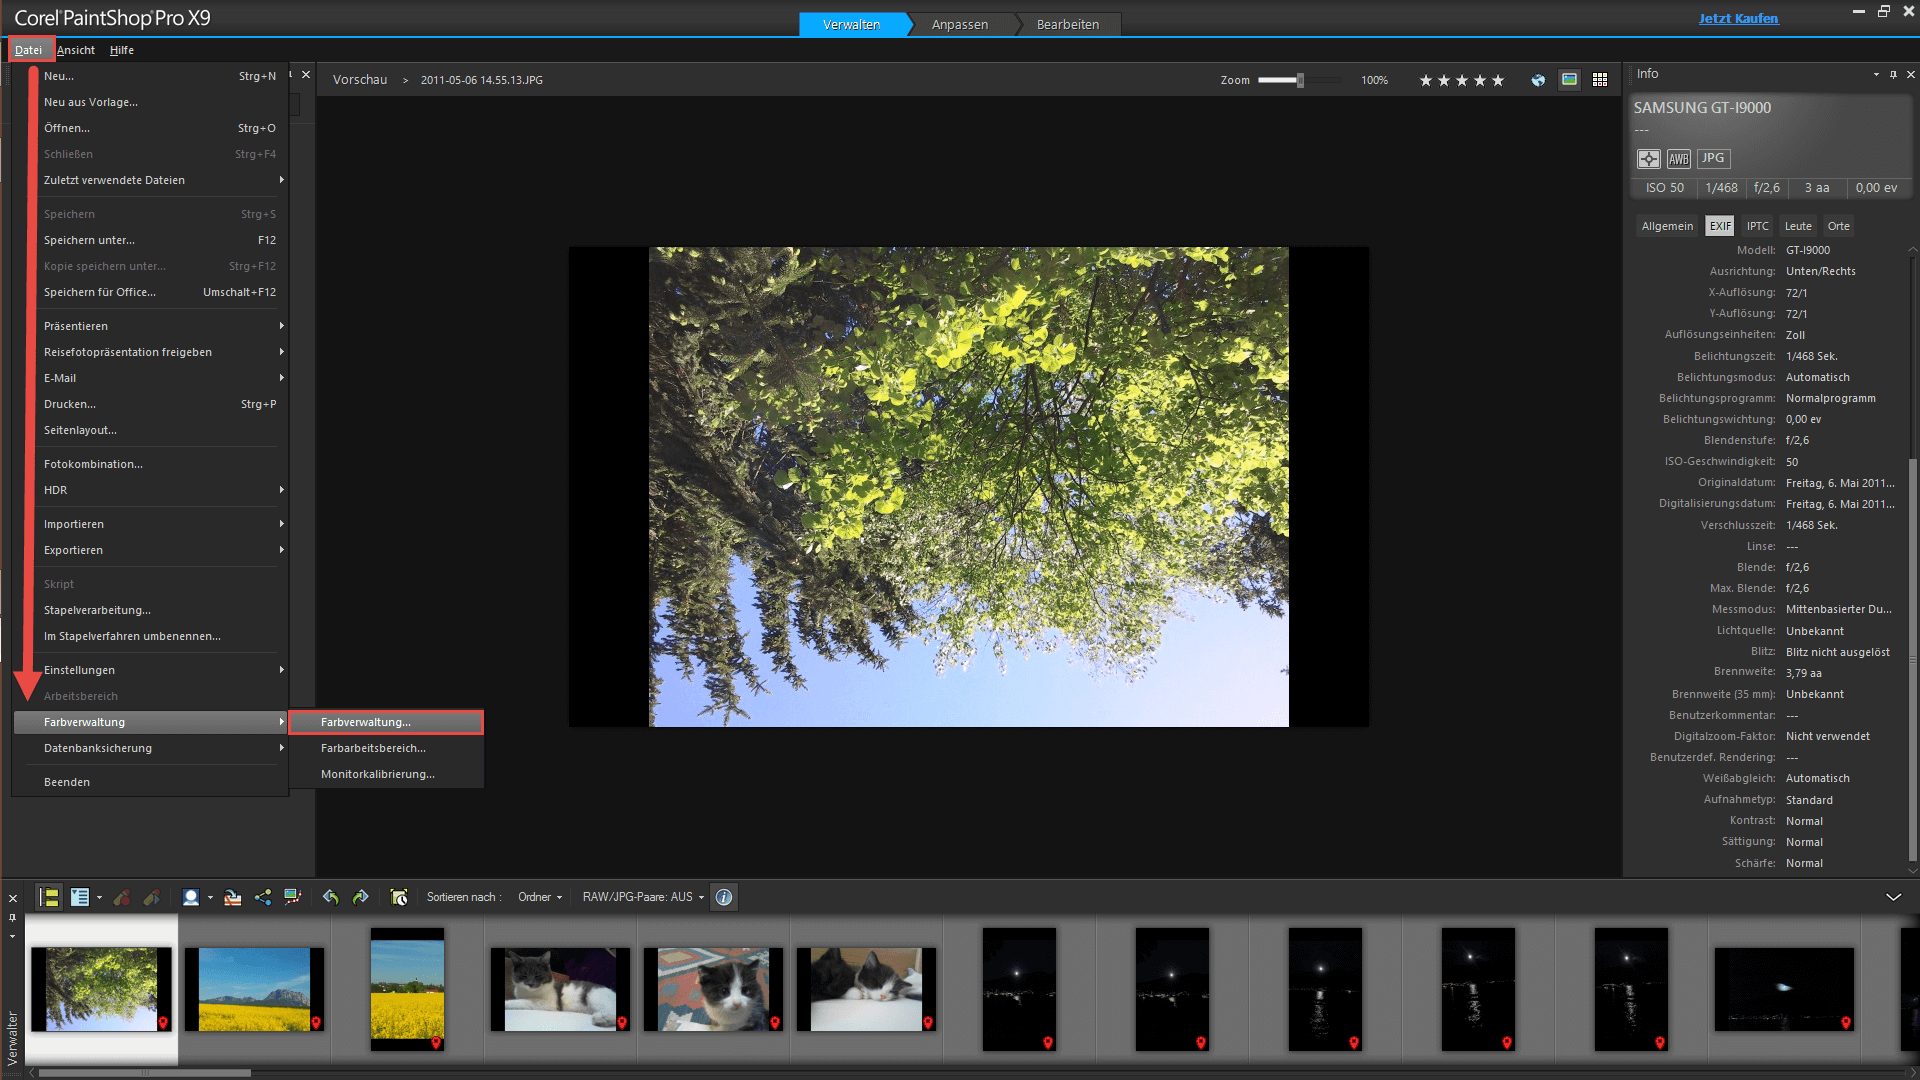Select the mountain and rapeseed field thumbnail
1920x1080 pixels.
coord(255,989)
